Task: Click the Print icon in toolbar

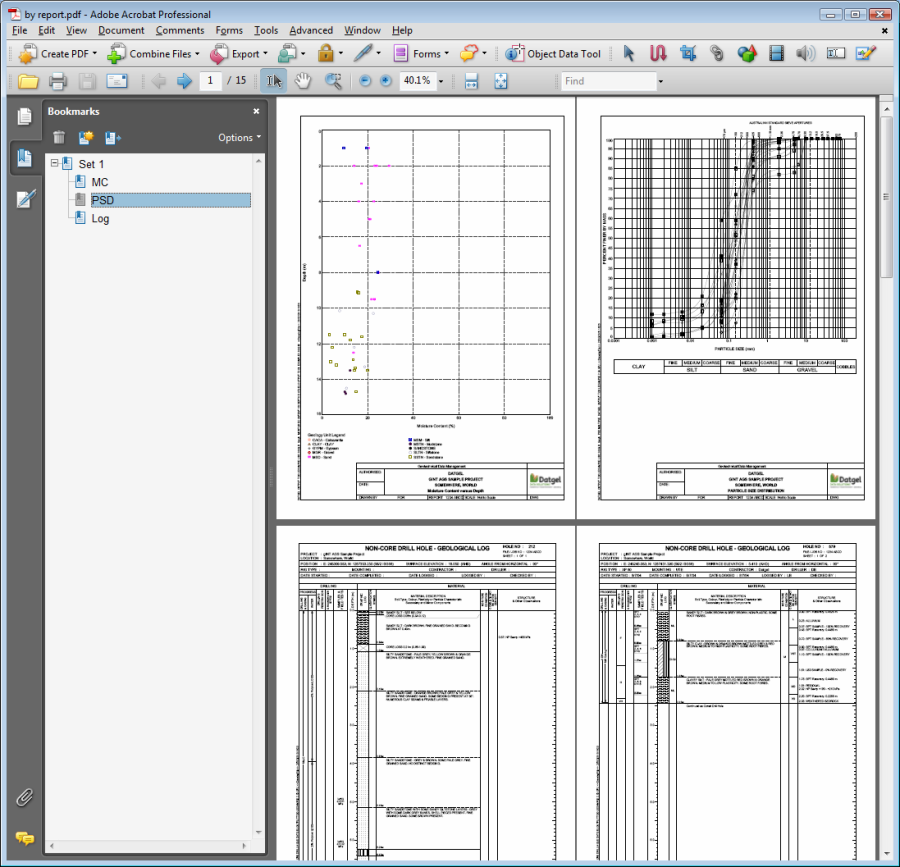Action: pos(58,81)
